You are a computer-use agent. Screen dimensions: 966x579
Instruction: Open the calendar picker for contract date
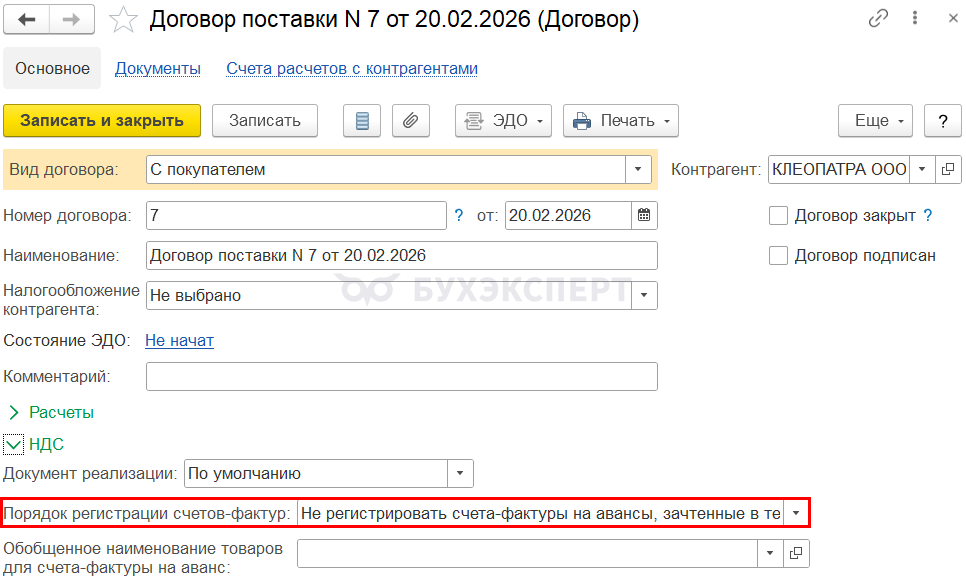644,216
